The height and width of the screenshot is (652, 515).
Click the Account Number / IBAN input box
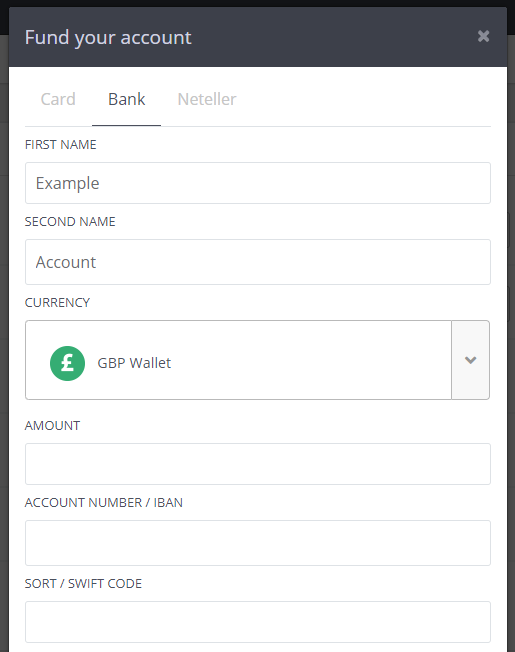click(258, 543)
